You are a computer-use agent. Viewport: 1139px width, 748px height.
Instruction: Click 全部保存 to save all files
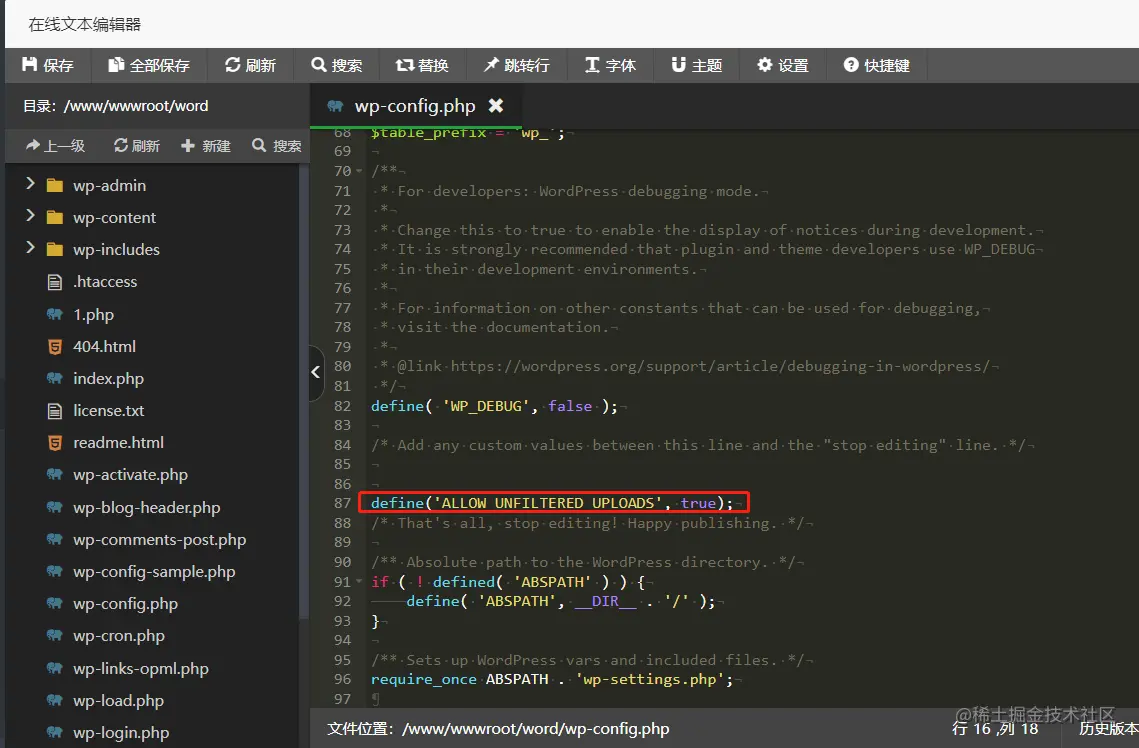point(149,65)
